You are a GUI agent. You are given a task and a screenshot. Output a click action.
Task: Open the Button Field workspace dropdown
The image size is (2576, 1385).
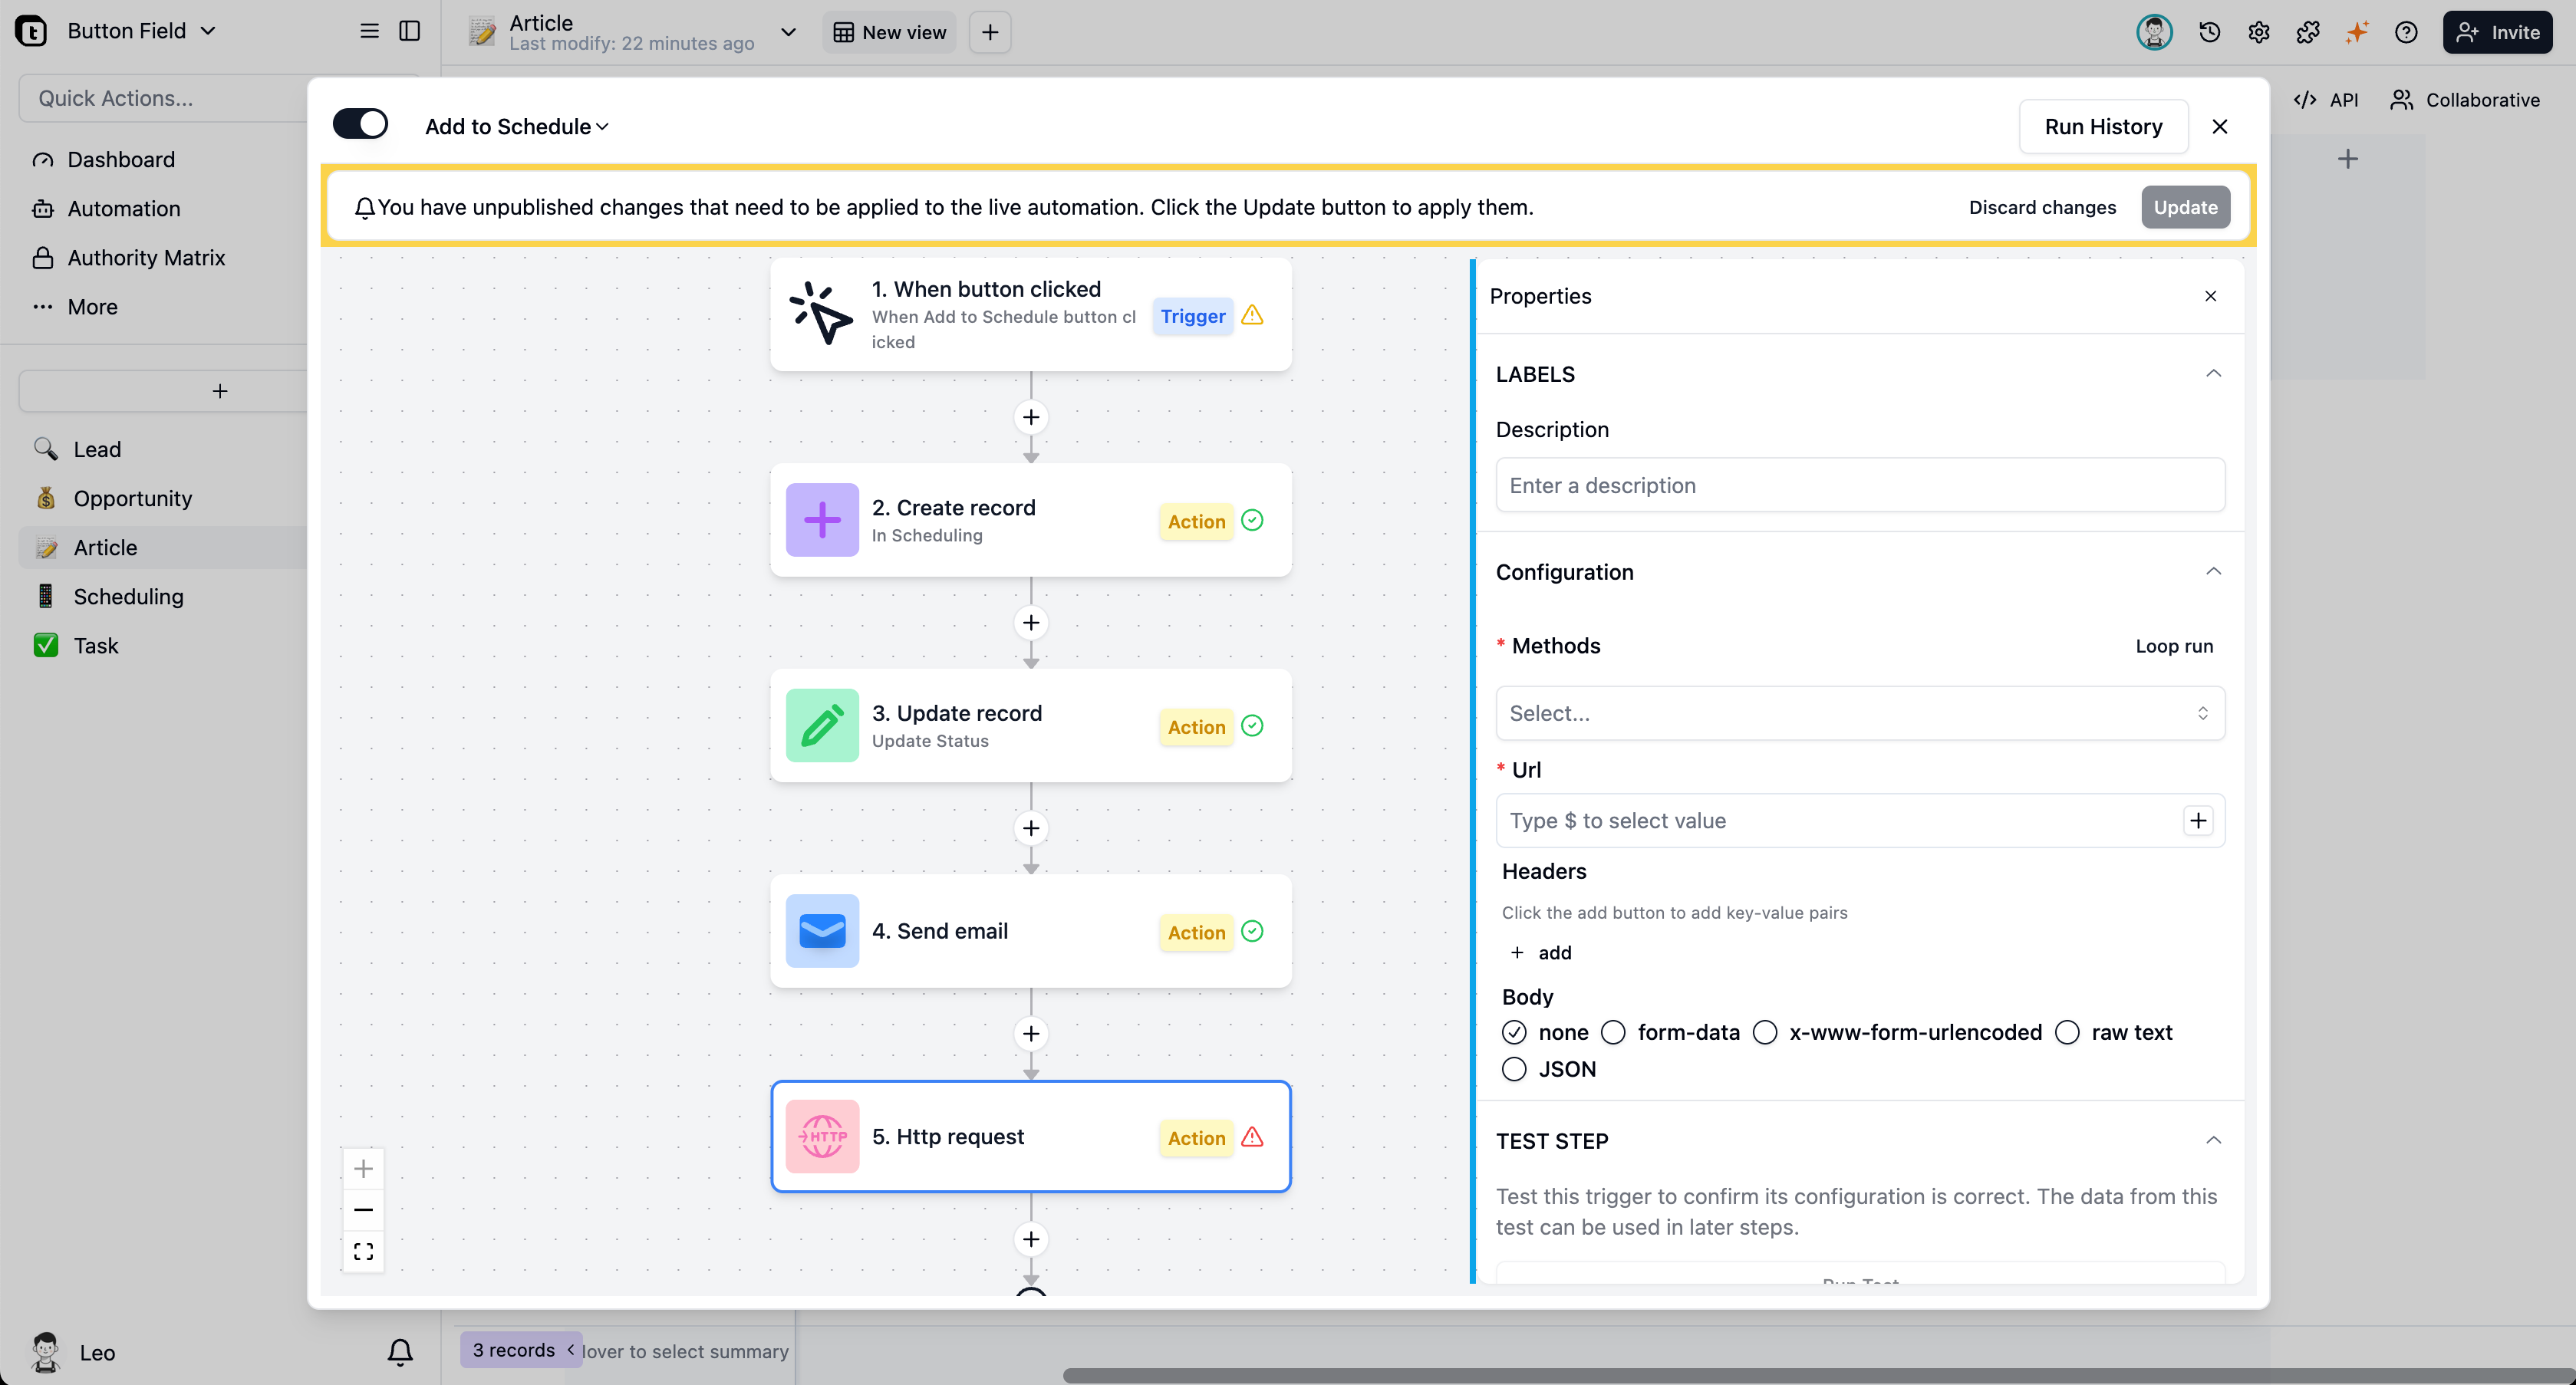(142, 31)
